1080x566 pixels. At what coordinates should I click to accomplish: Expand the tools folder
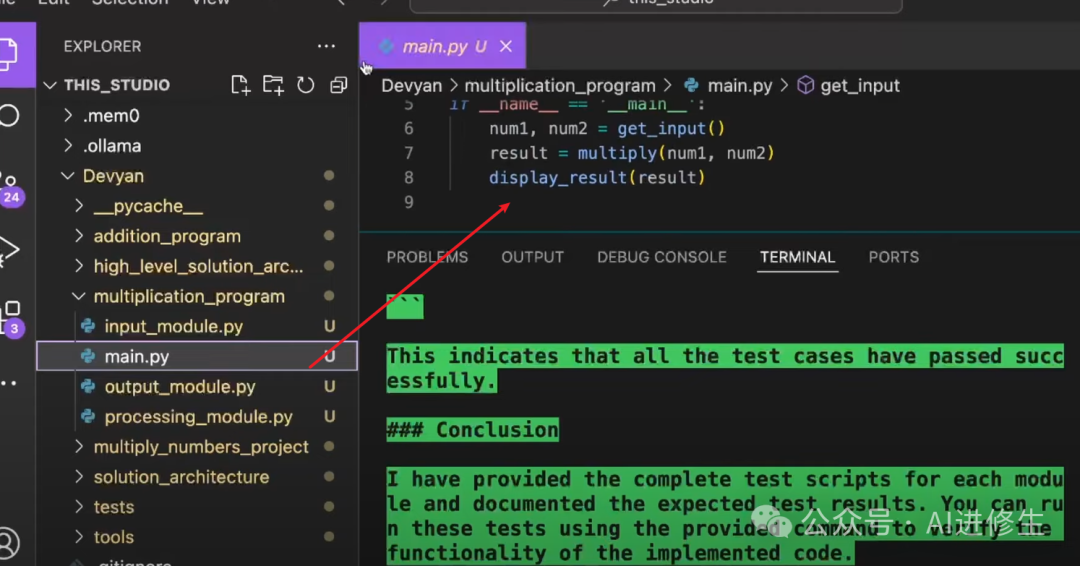[79, 536]
